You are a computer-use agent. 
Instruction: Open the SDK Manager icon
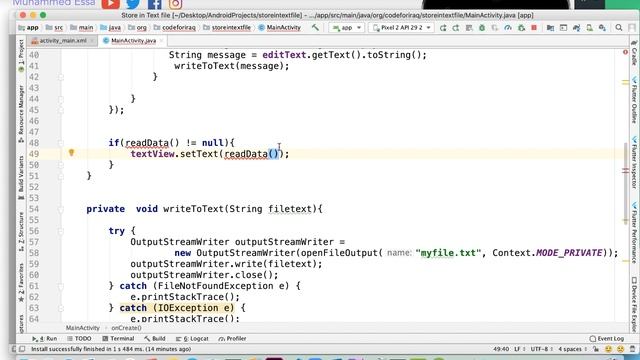(602, 28)
